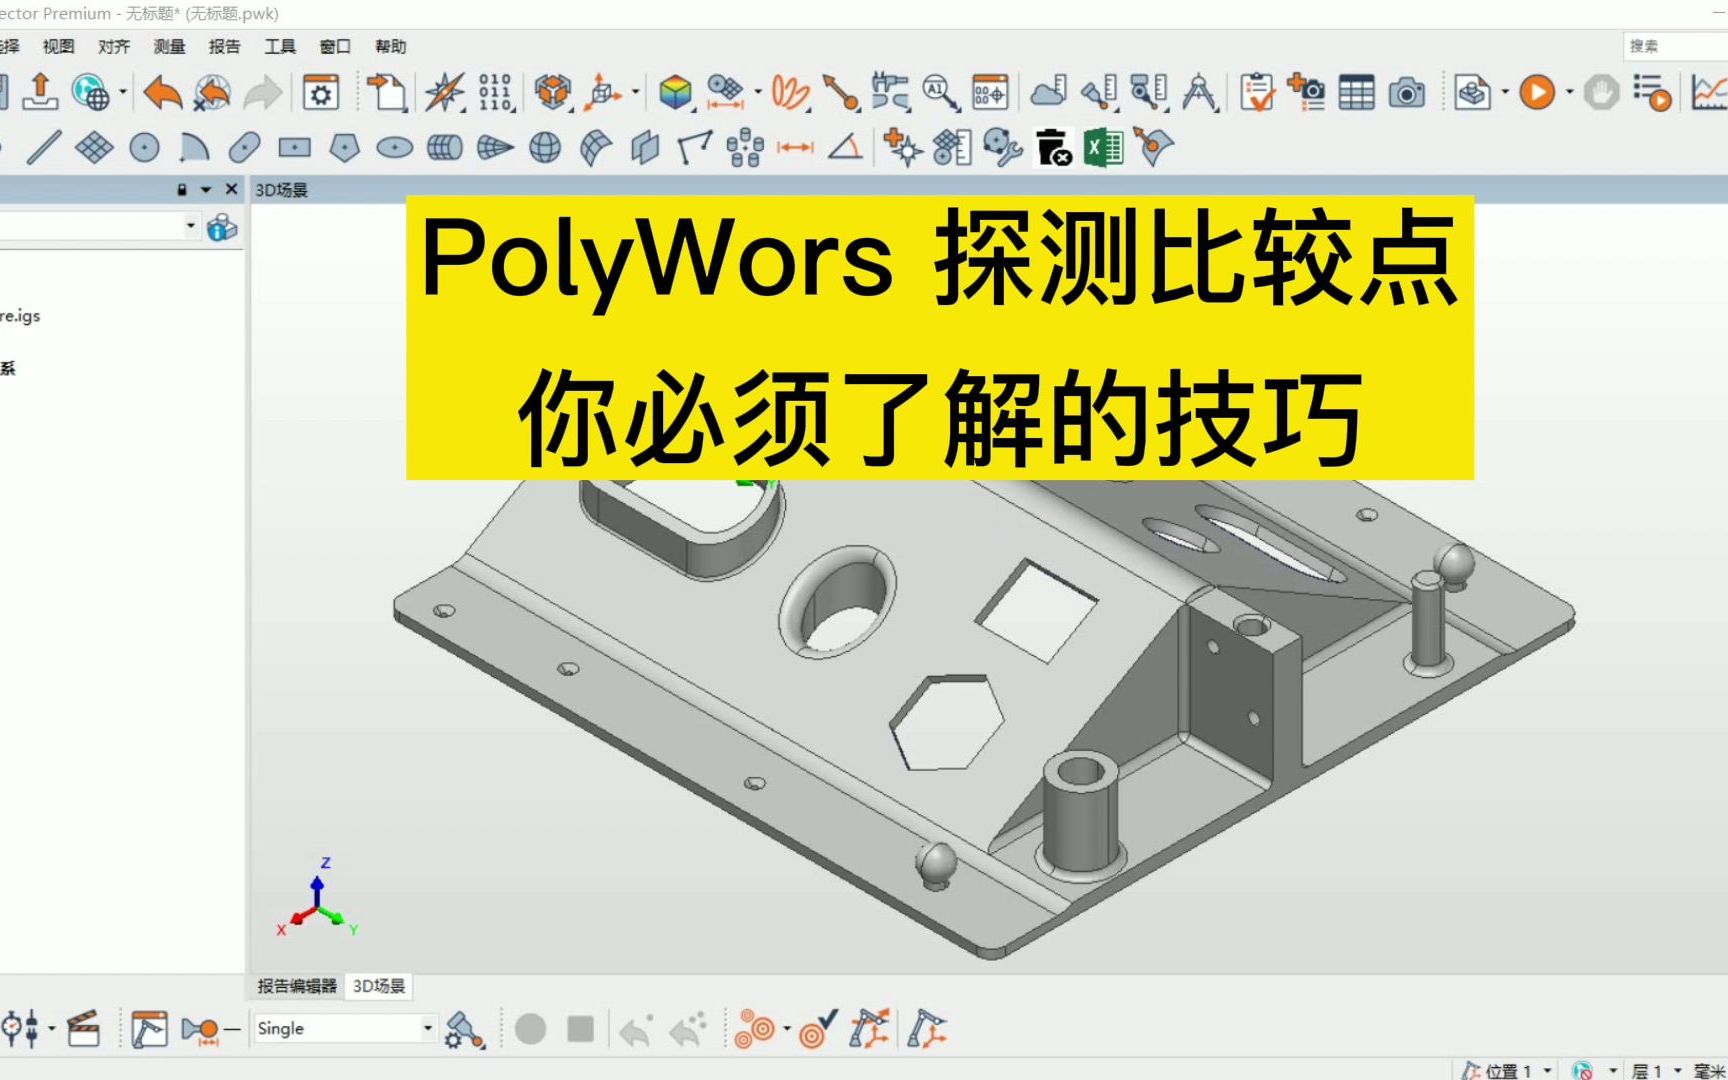
Task: Select the polygon feature icon
Action: (x=344, y=148)
